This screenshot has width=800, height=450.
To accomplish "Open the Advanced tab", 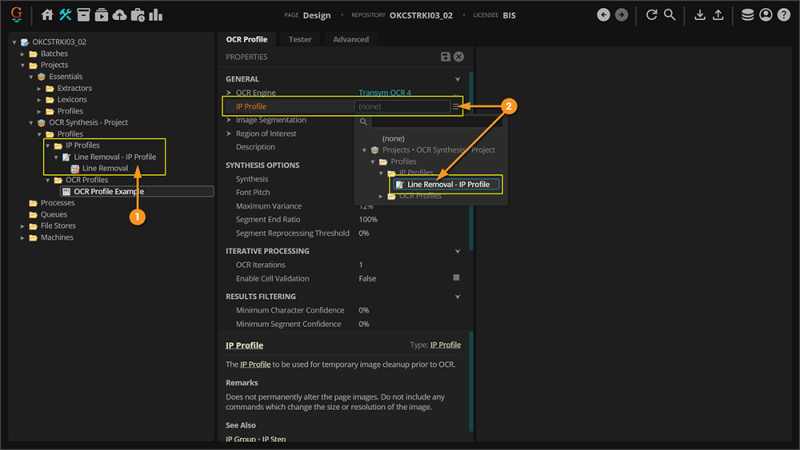I will tap(350, 39).
